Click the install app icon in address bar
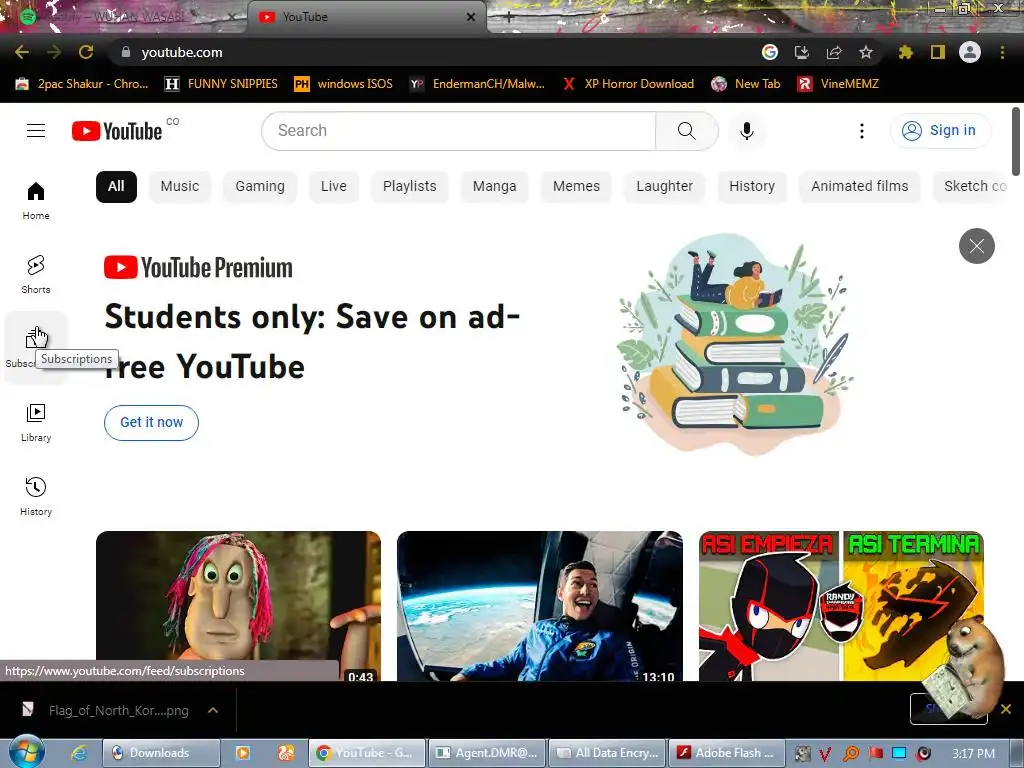Viewport: 1024px width, 768px height. [801, 52]
